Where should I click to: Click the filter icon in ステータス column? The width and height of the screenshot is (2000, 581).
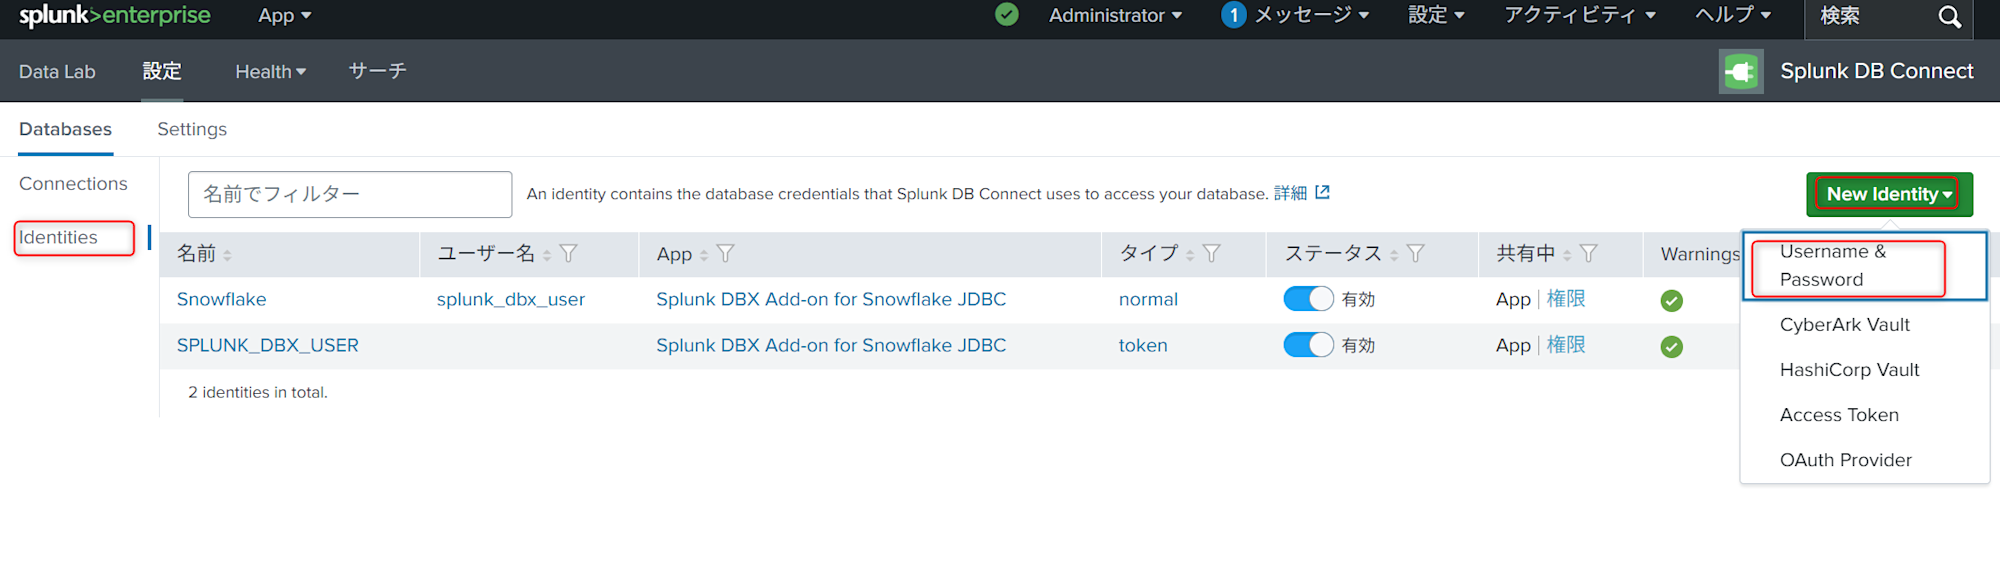[x=1415, y=254]
